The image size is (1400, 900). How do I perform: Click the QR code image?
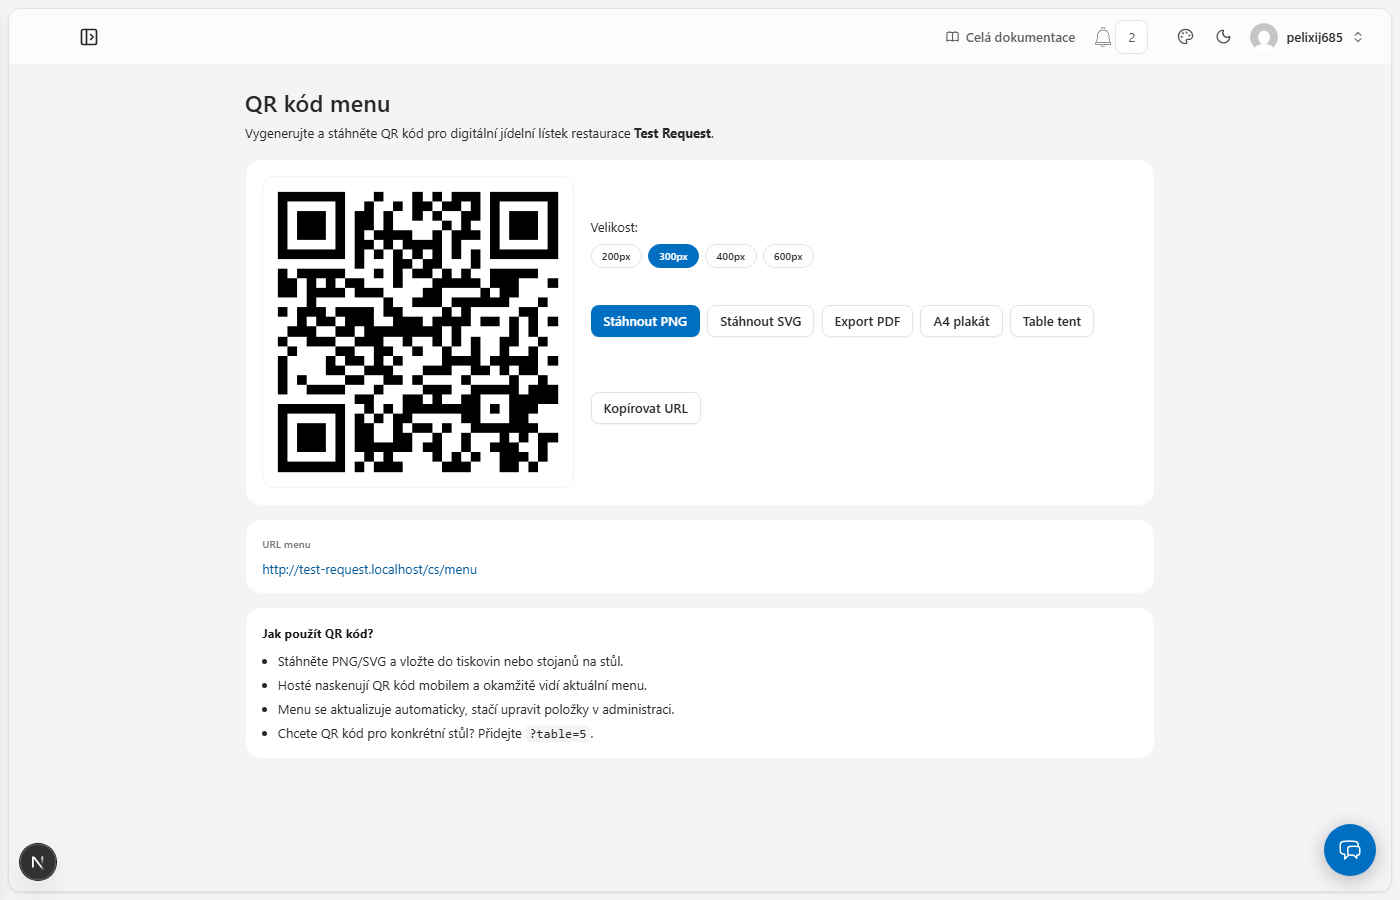click(418, 332)
